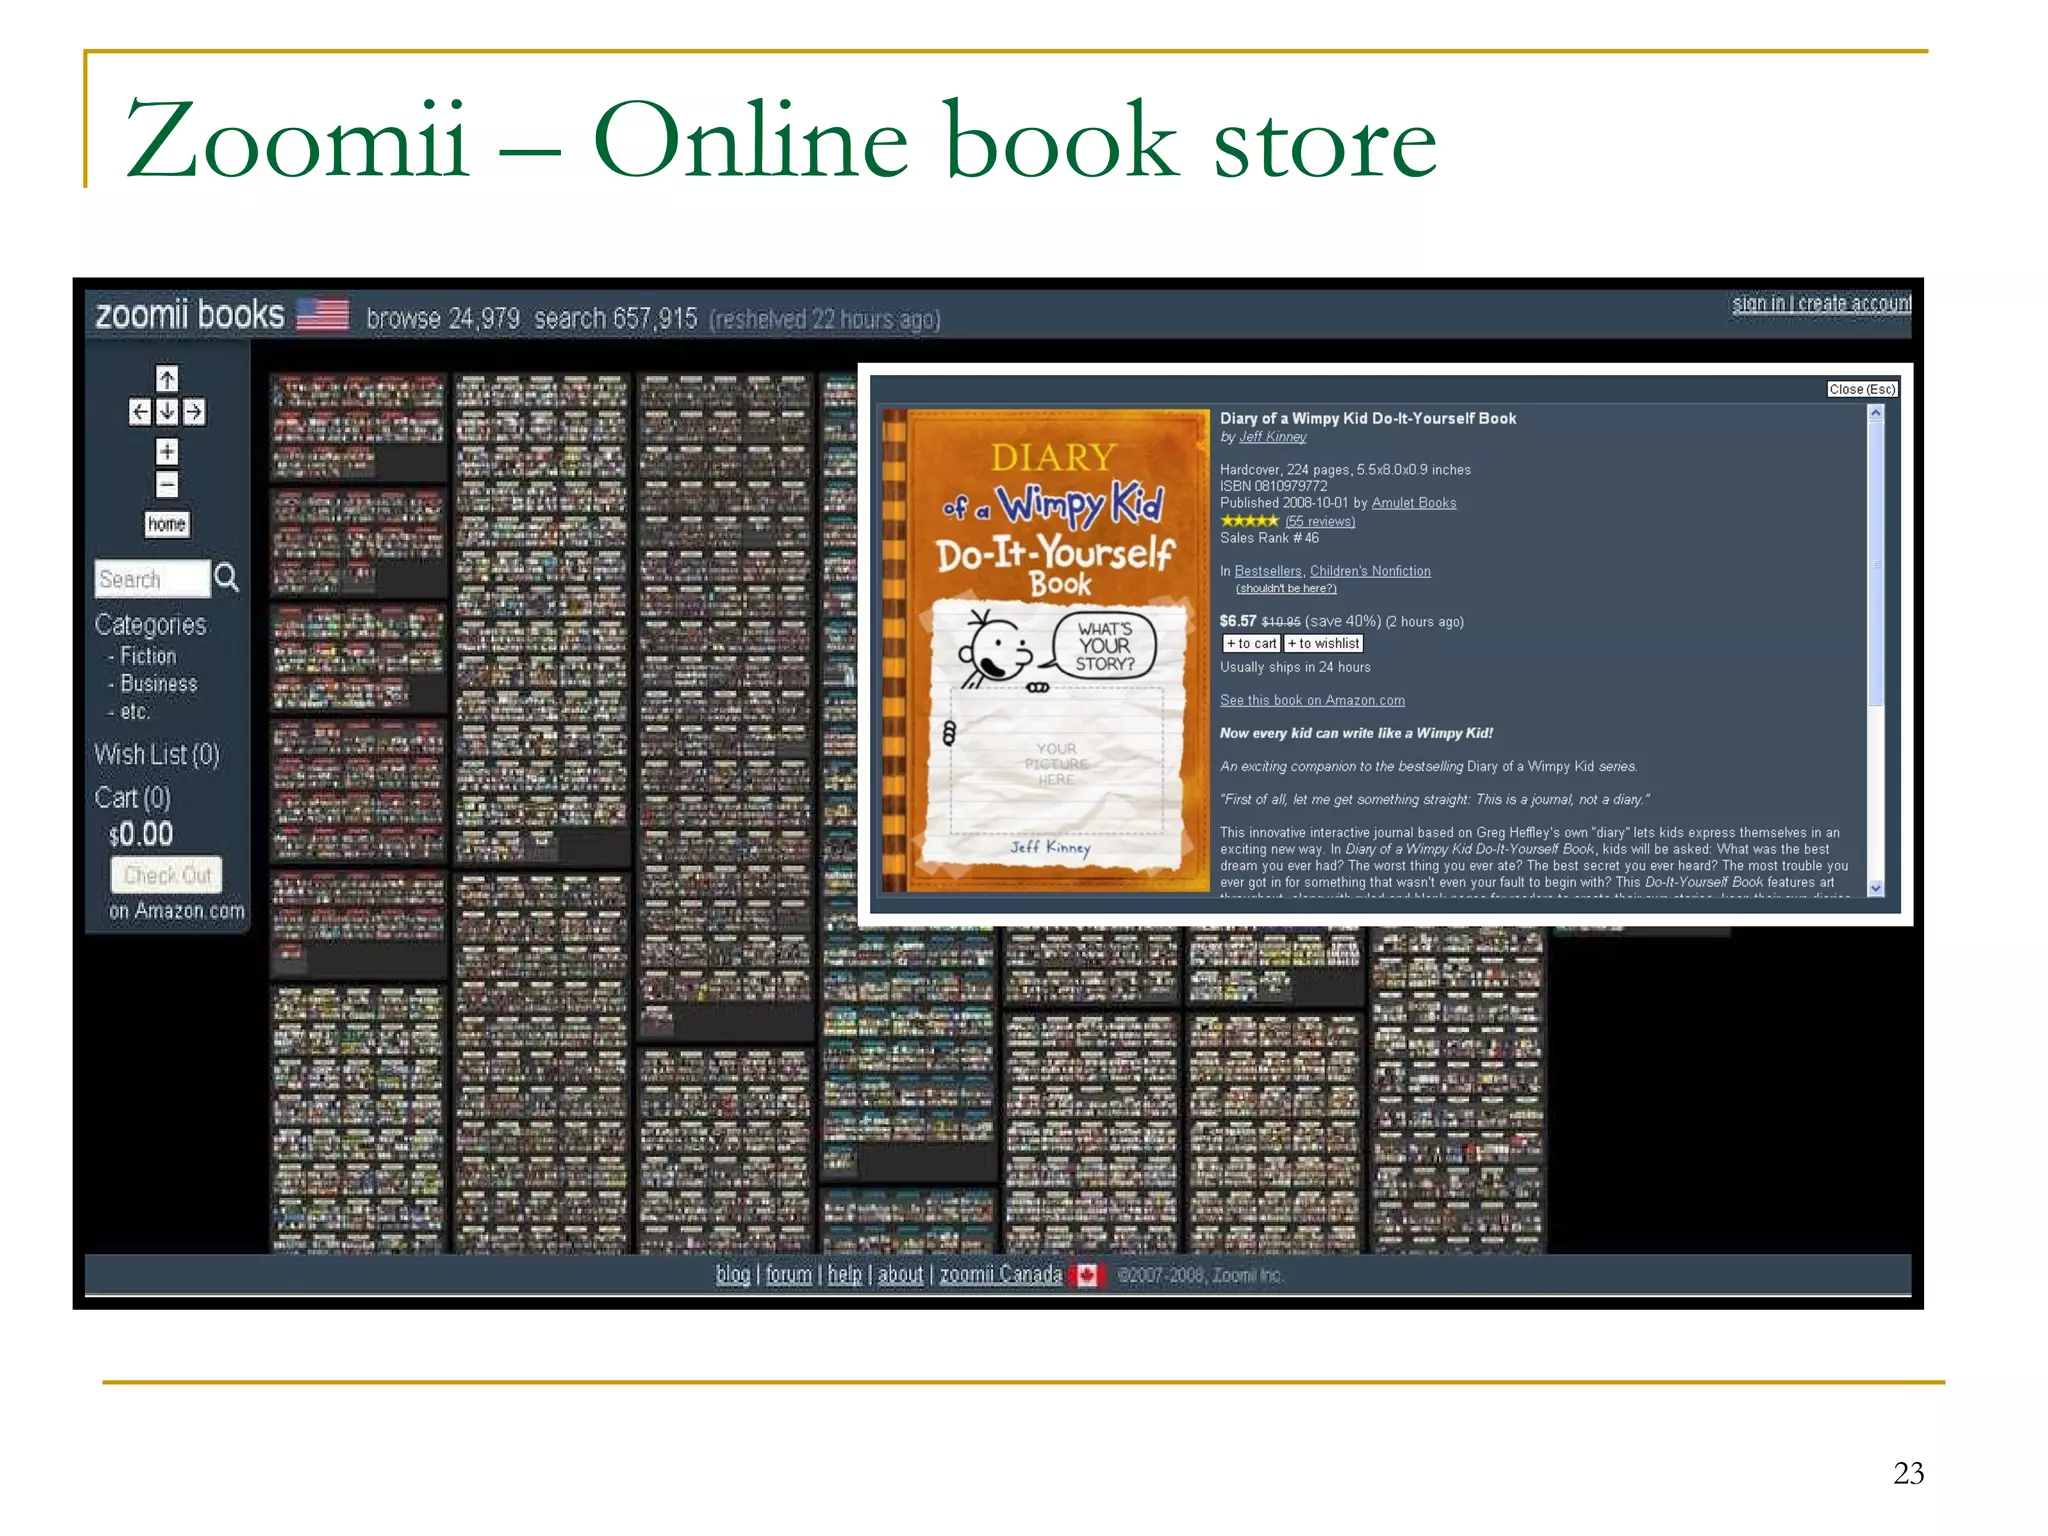2048x1536 pixels.
Task: Click the Check Out button
Action: pyautogui.click(x=167, y=876)
